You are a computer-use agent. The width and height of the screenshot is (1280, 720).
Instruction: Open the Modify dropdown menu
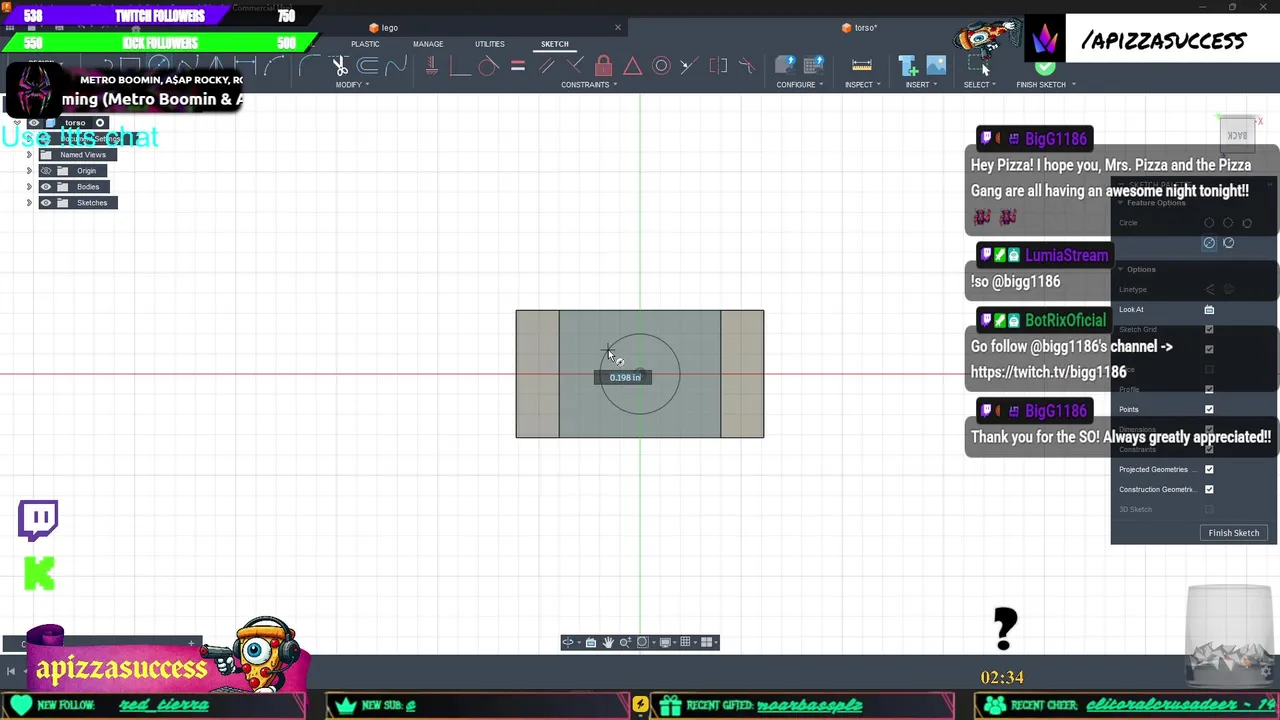[x=352, y=85]
